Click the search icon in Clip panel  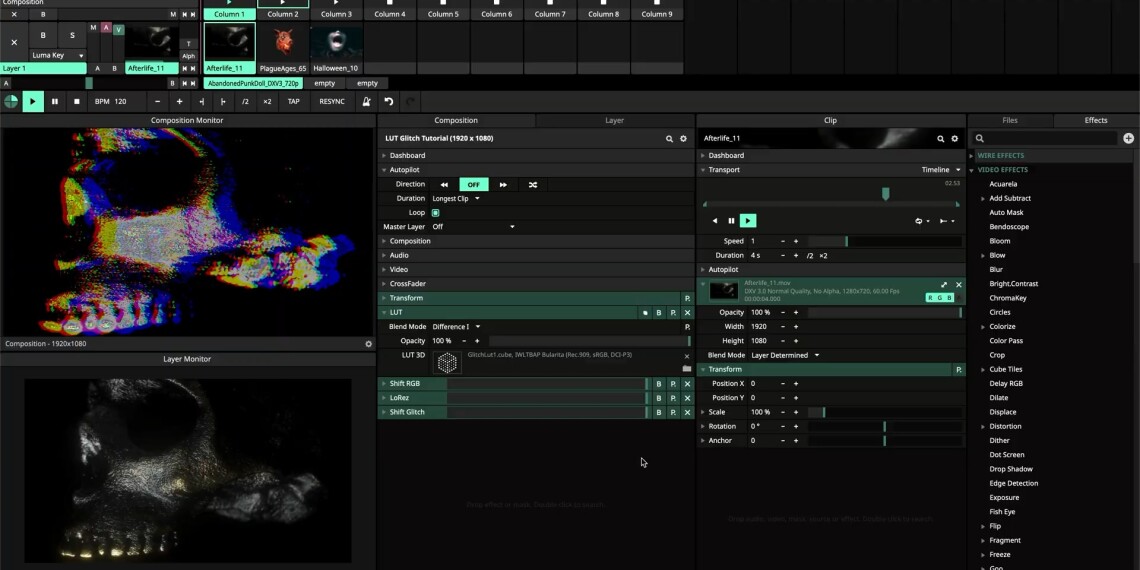(x=940, y=139)
